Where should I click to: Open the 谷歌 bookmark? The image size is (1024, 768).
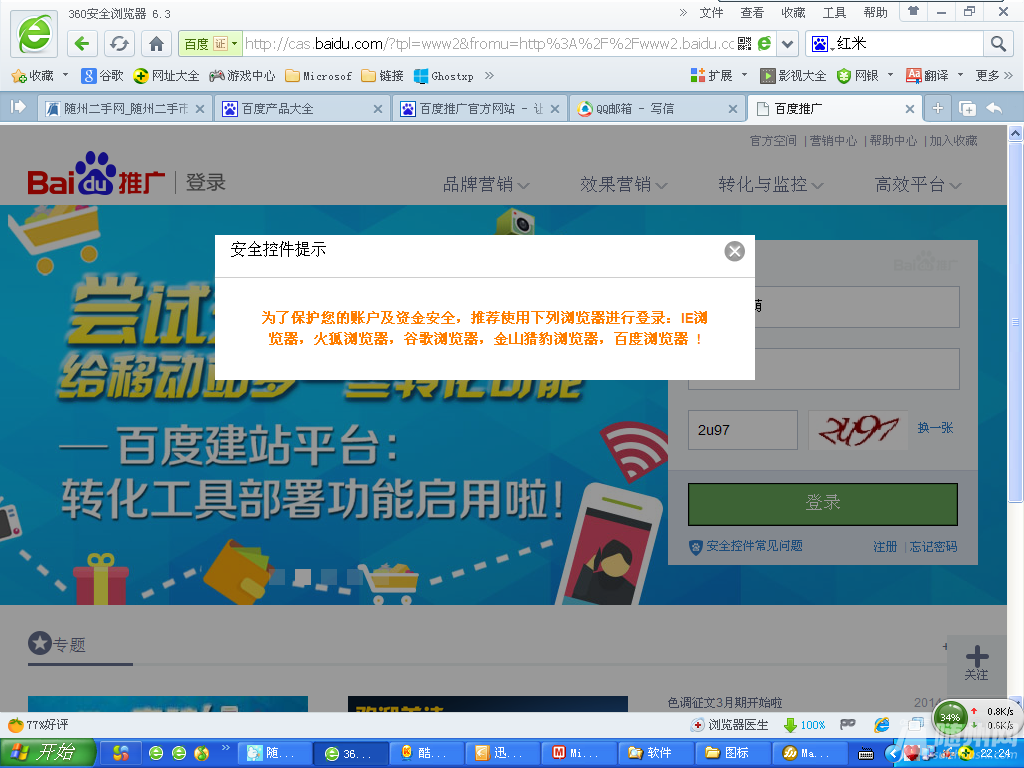coord(103,76)
